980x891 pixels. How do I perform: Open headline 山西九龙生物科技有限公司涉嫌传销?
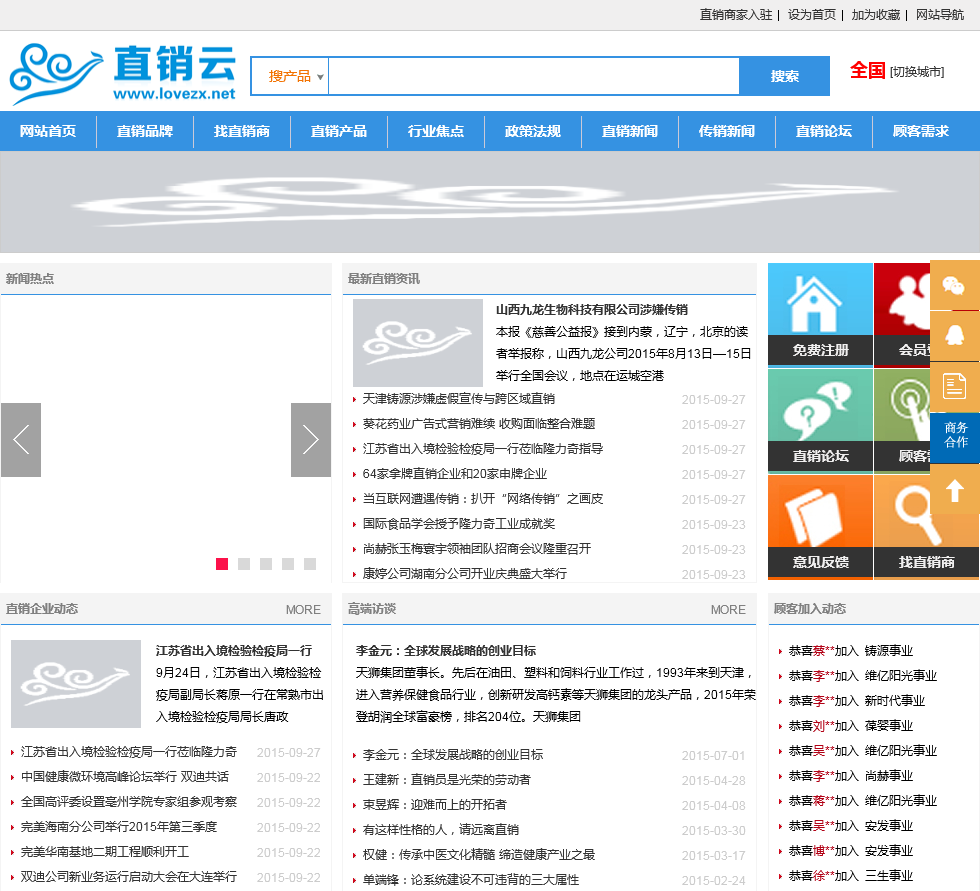591,310
